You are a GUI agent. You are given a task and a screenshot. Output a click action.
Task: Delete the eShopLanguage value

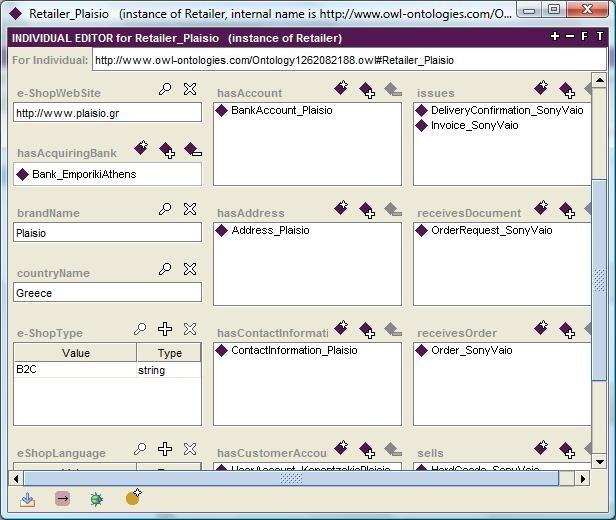point(190,449)
